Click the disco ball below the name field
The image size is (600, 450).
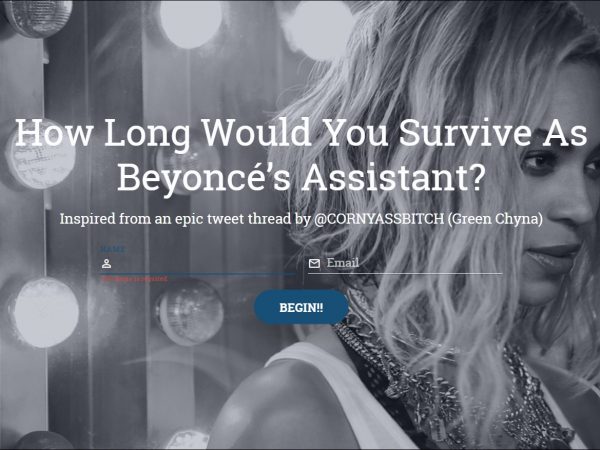point(189,312)
